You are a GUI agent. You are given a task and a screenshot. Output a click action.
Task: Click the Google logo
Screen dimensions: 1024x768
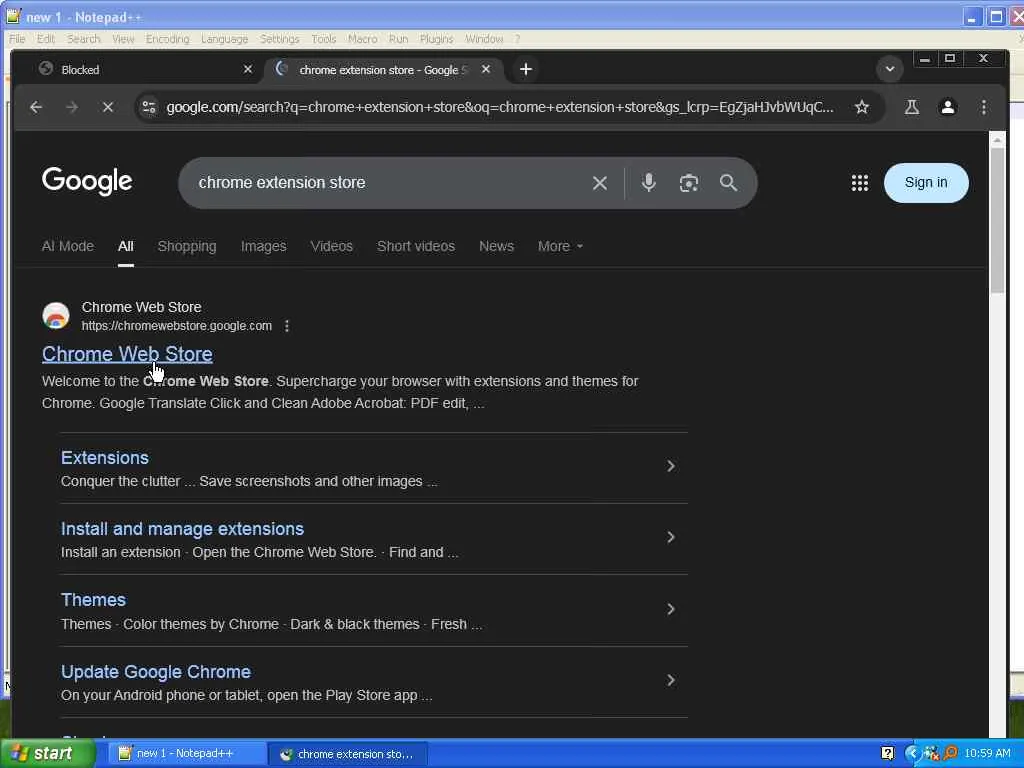(87, 182)
